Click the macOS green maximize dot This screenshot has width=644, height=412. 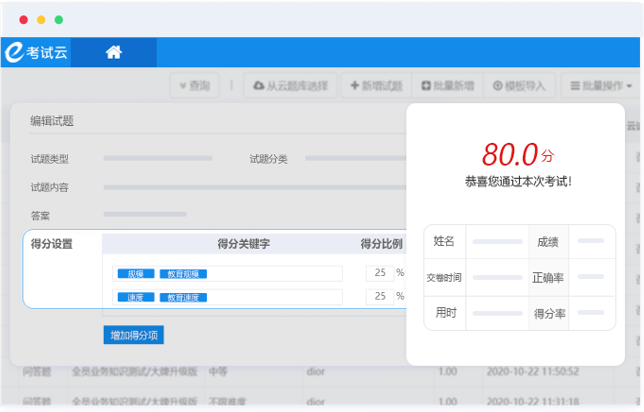(59, 19)
